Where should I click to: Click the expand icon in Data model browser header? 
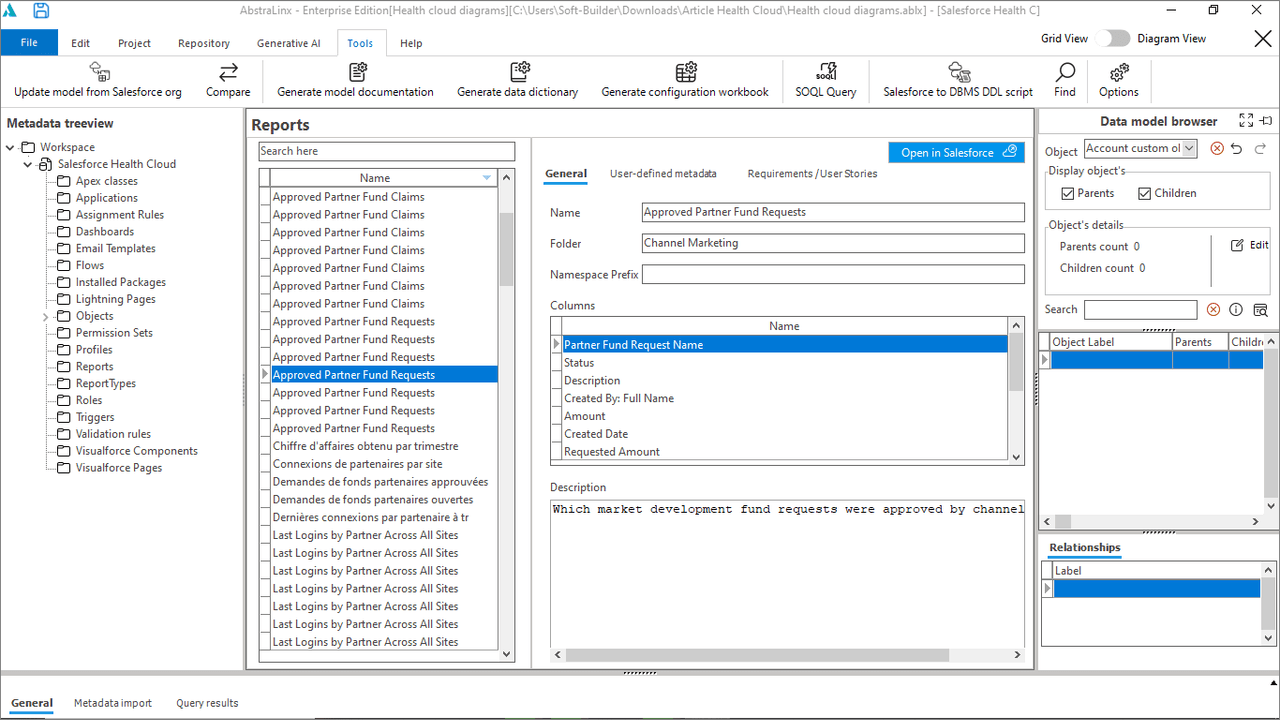point(1246,120)
